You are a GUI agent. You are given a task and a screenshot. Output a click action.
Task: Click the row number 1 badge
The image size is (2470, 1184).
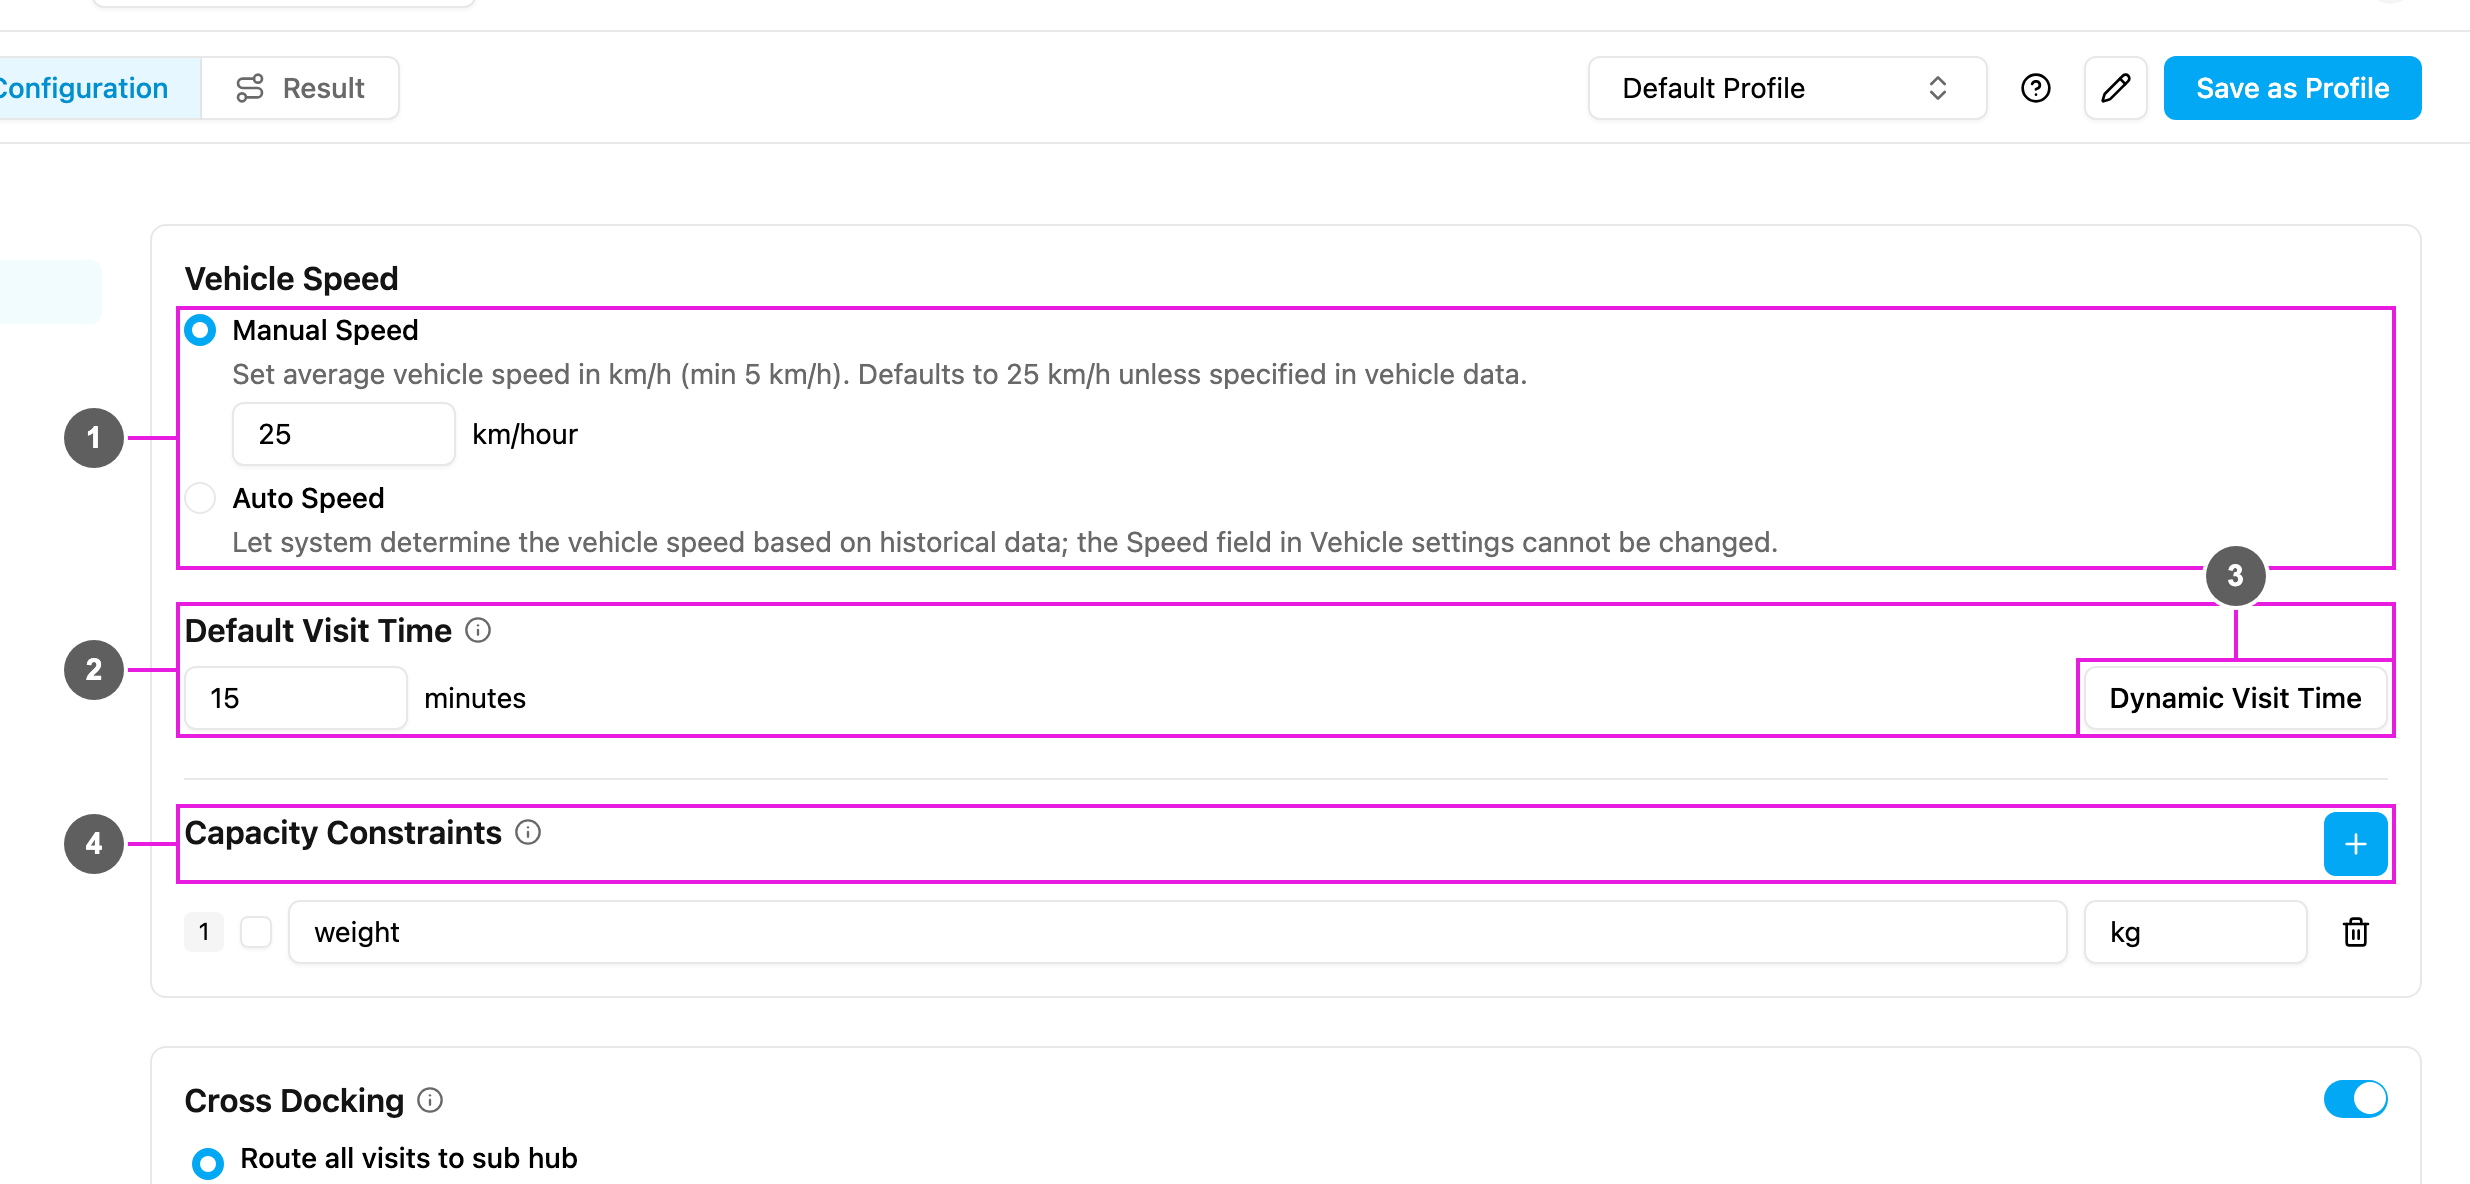pos(204,932)
